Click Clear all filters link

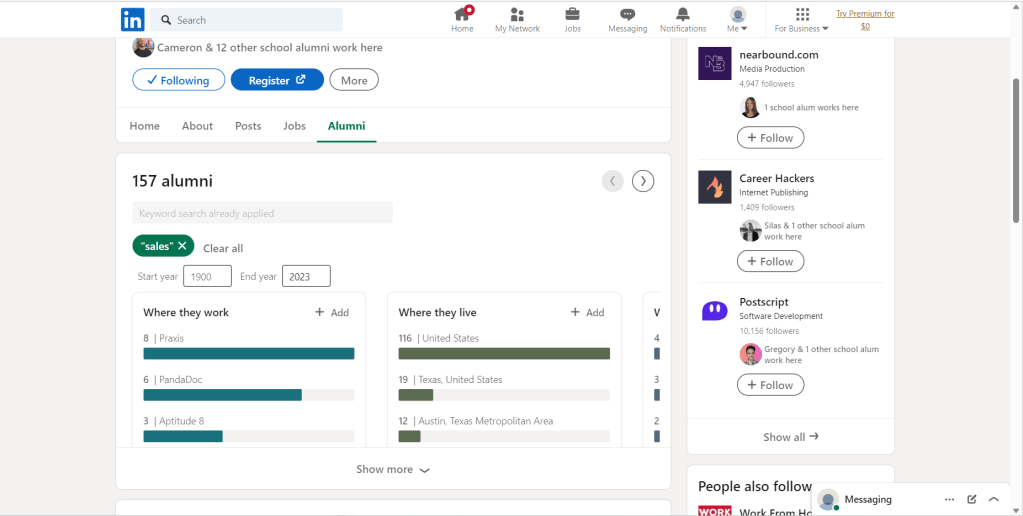point(223,248)
